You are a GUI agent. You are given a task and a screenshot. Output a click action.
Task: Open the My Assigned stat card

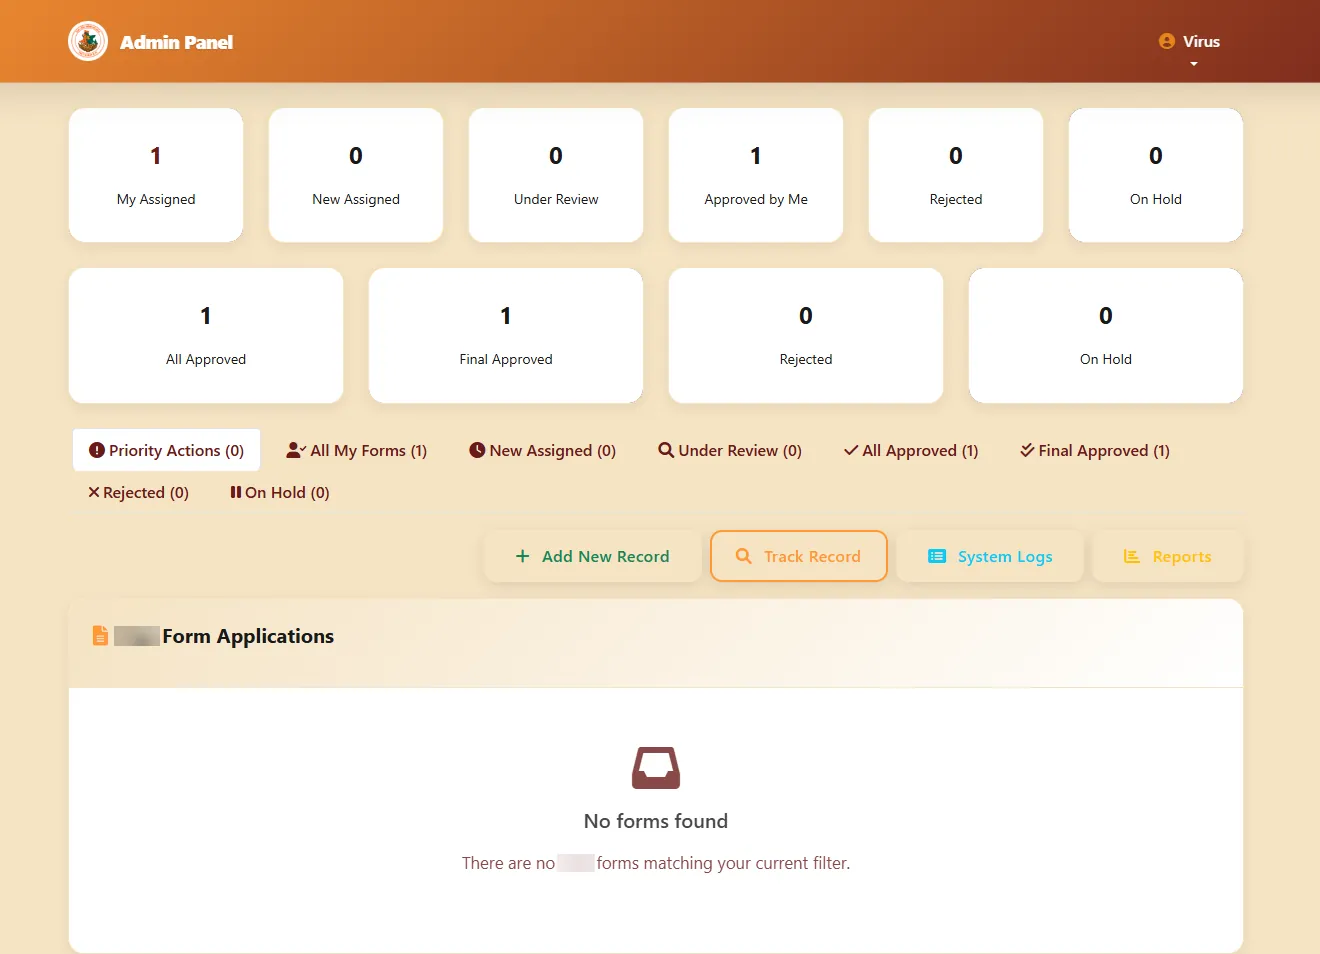pos(156,175)
